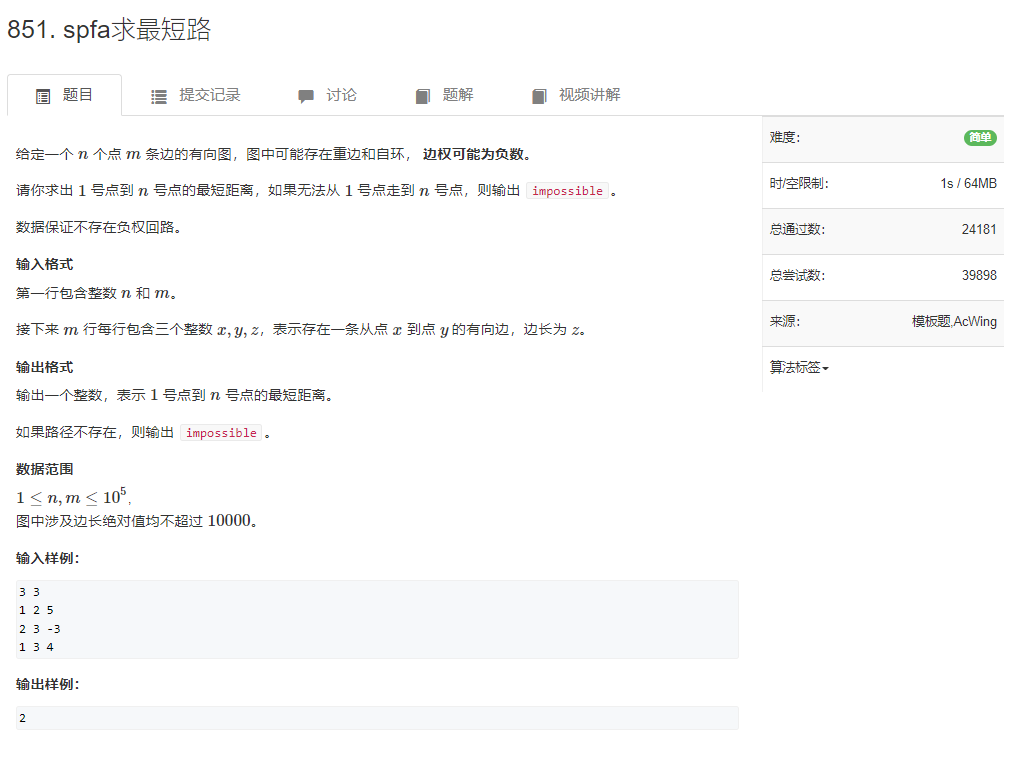
Task: Click the book icon beside 视频讲解
Action: pyautogui.click(x=537, y=96)
